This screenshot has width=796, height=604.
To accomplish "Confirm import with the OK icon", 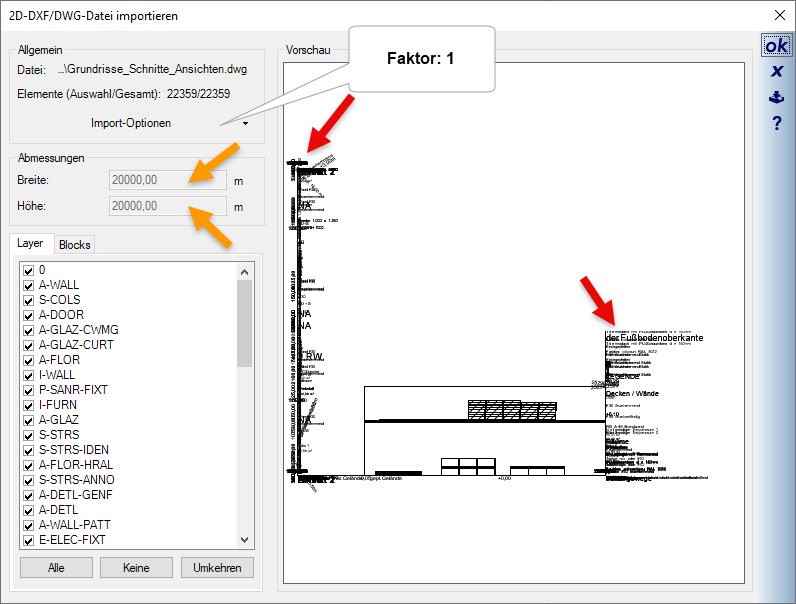I will pos(775,46).
